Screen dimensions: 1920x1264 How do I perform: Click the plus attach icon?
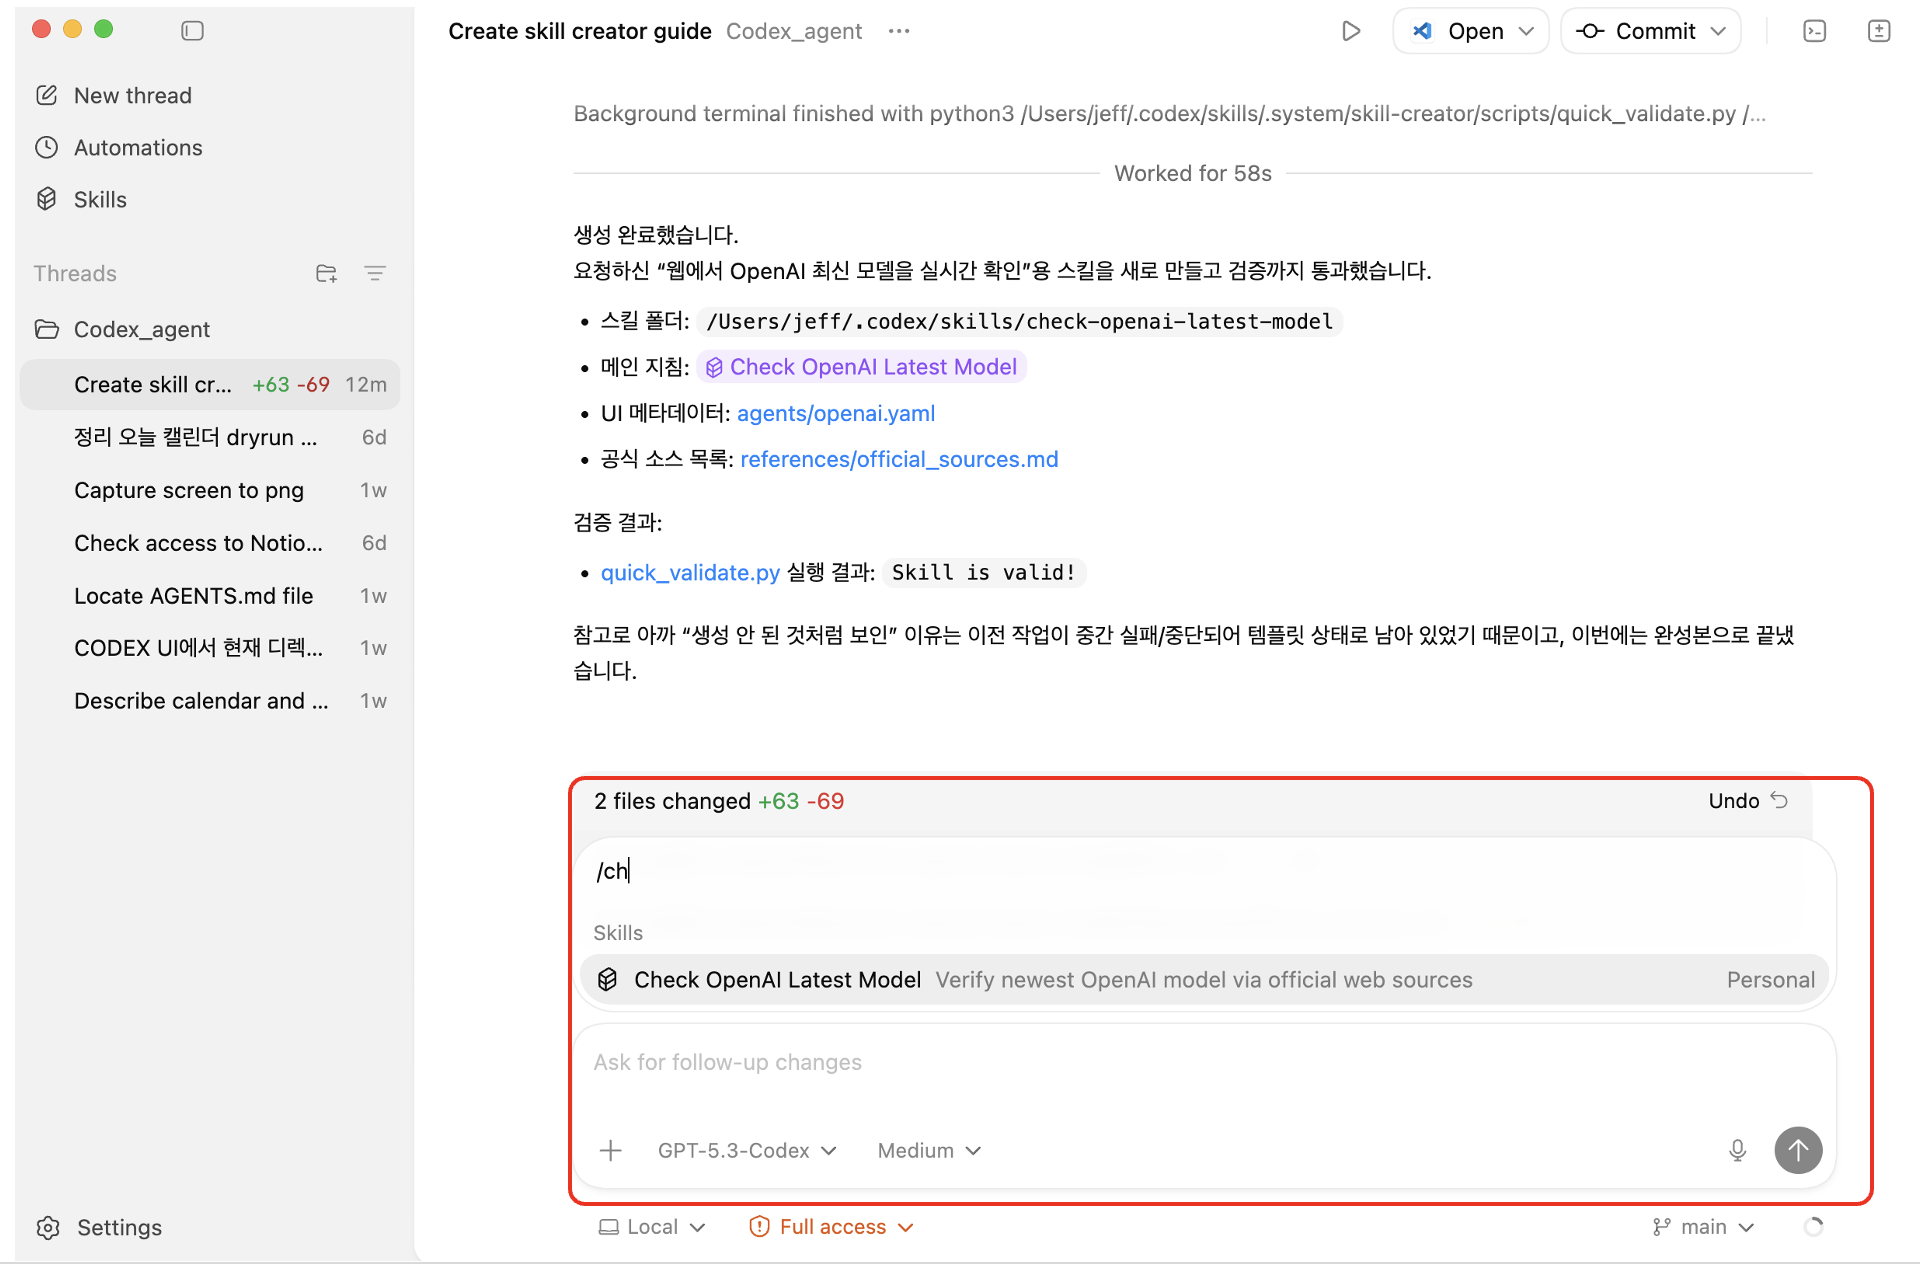pos(610,1151)
